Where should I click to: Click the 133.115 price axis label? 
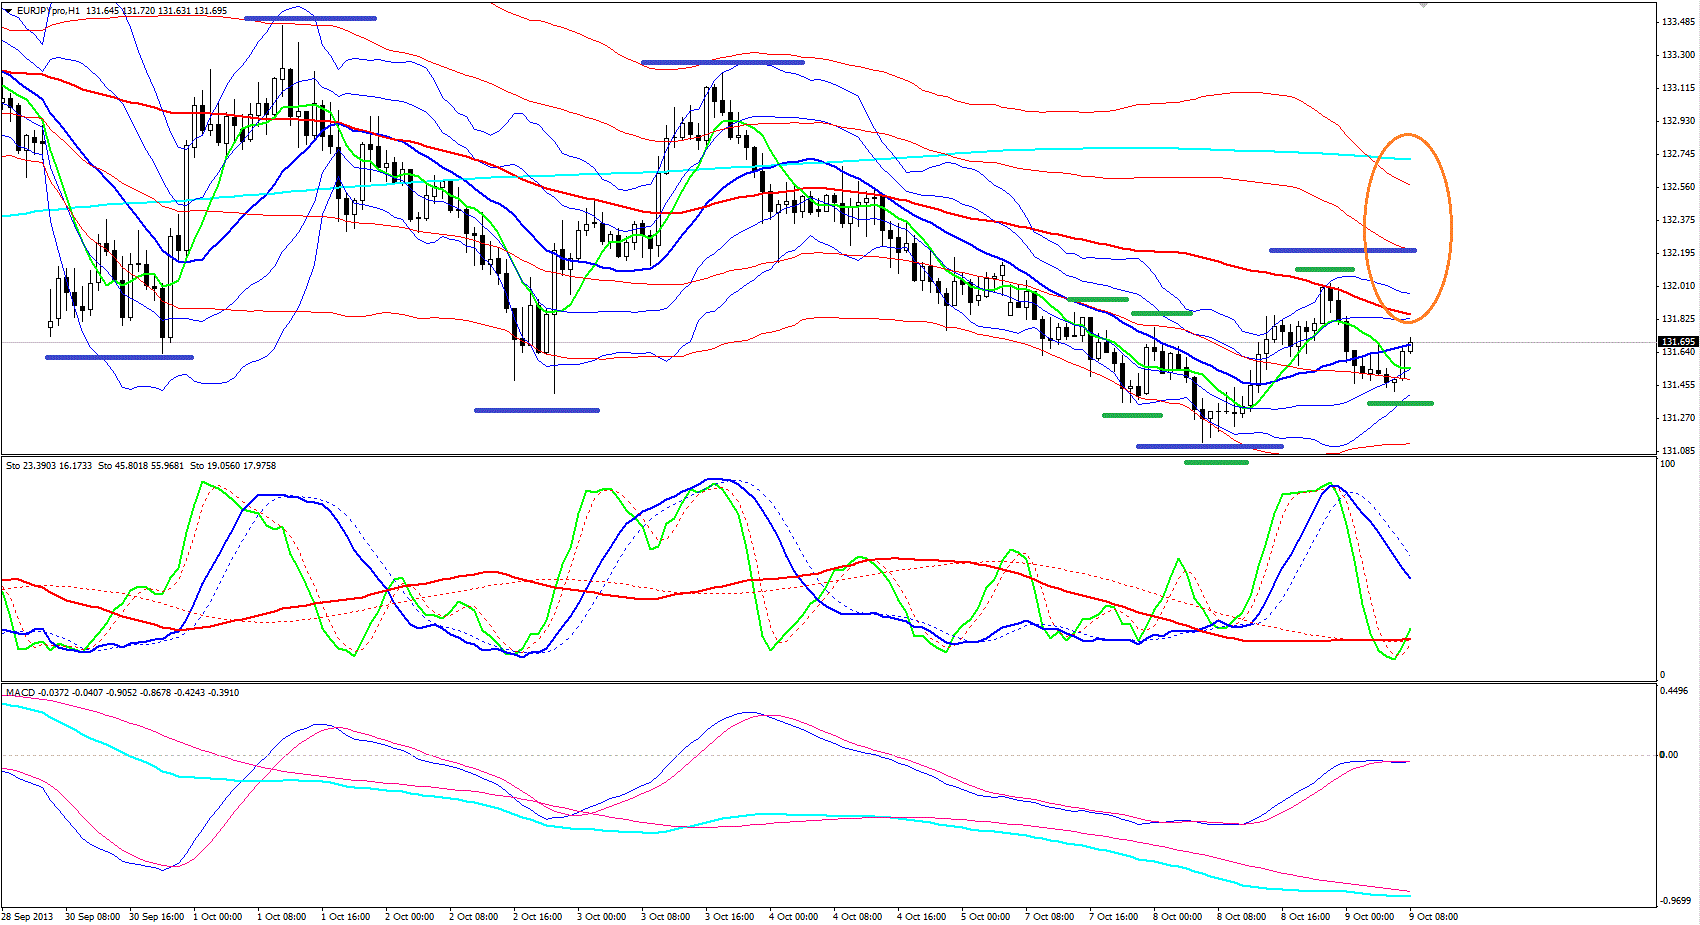1677,88
